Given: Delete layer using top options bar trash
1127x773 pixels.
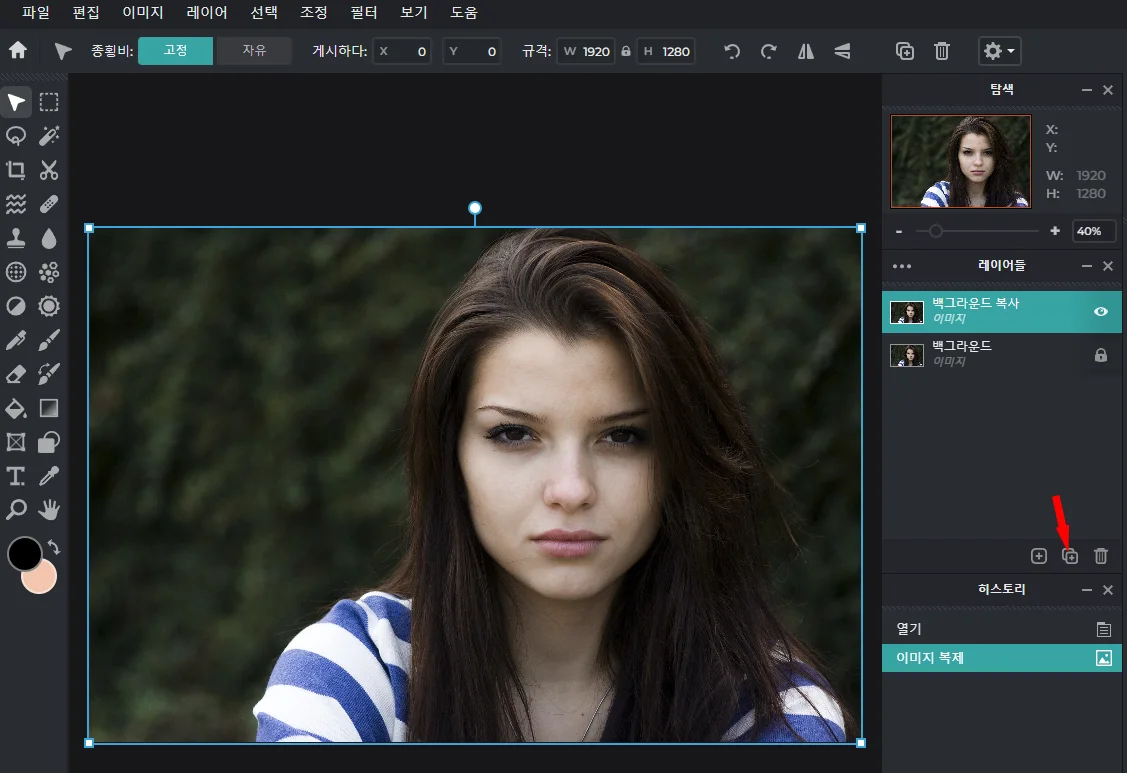Looking at the screenshot, I should coord(942,51).
